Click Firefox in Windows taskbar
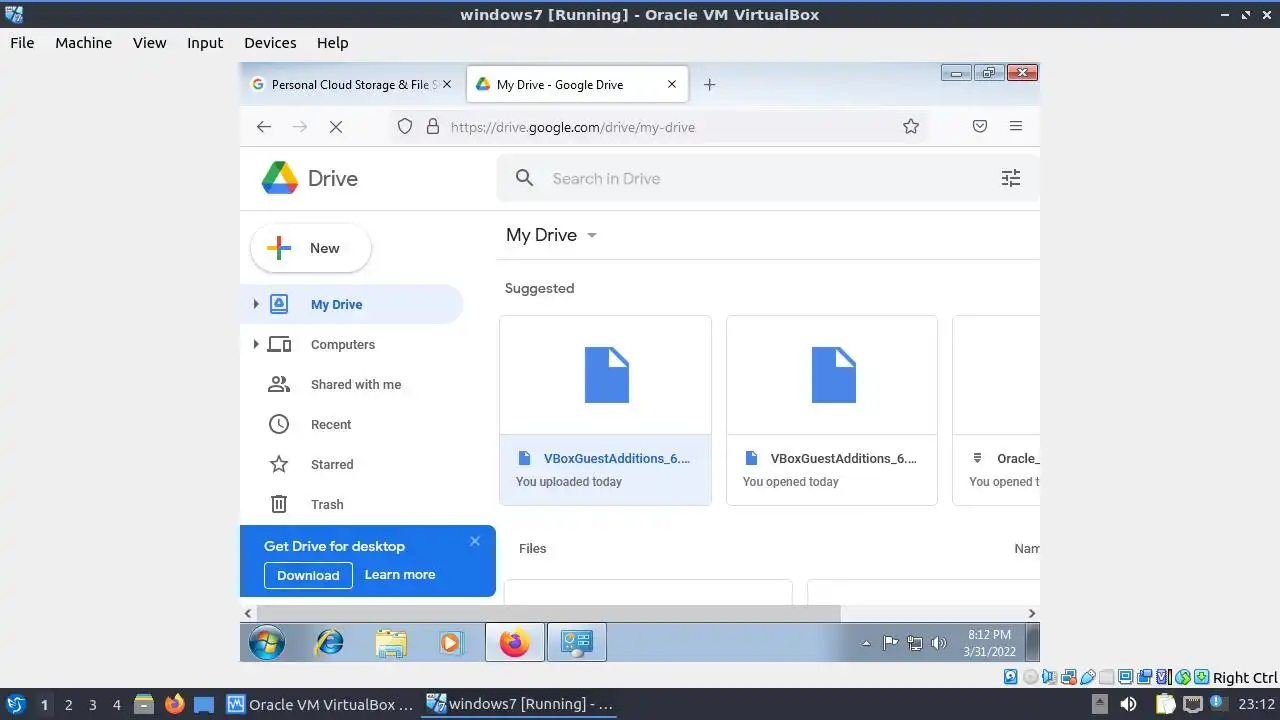The height and width of the screenshot is (720, 1280). click(515, 642)
